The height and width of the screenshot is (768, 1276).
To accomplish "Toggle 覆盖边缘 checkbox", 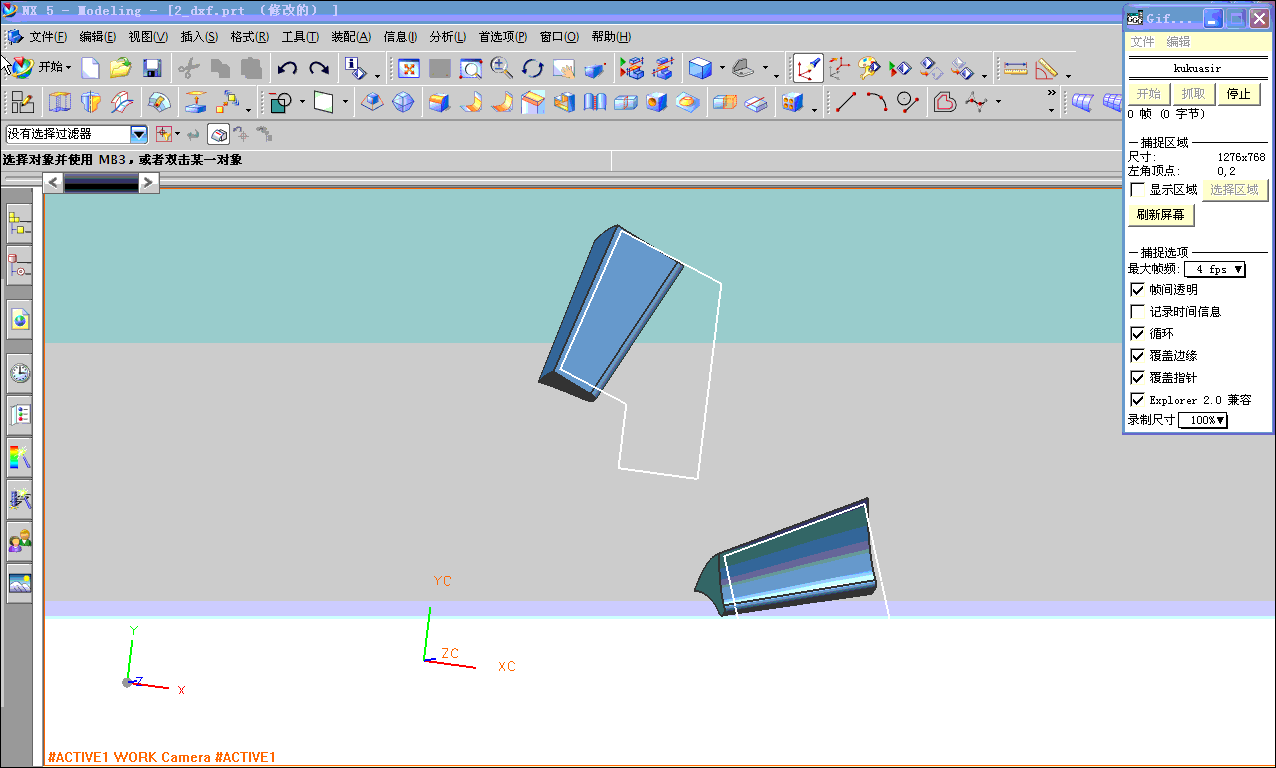I will click(x=1137, y=356).
